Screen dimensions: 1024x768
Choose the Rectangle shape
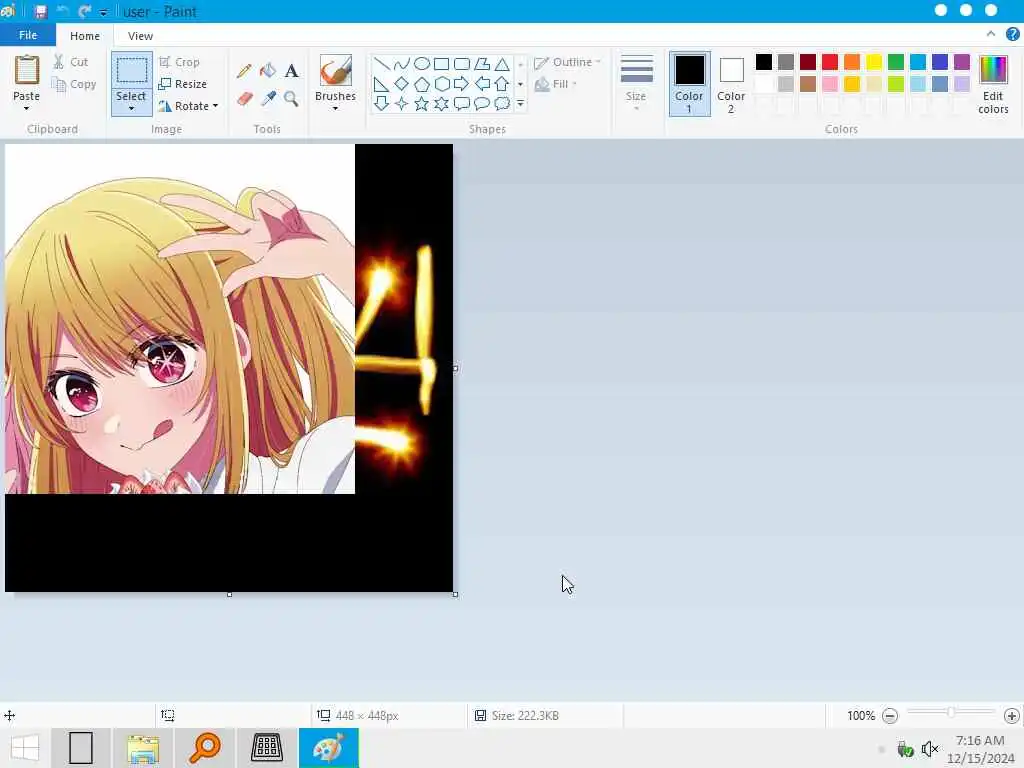click(x=441, y=64)
